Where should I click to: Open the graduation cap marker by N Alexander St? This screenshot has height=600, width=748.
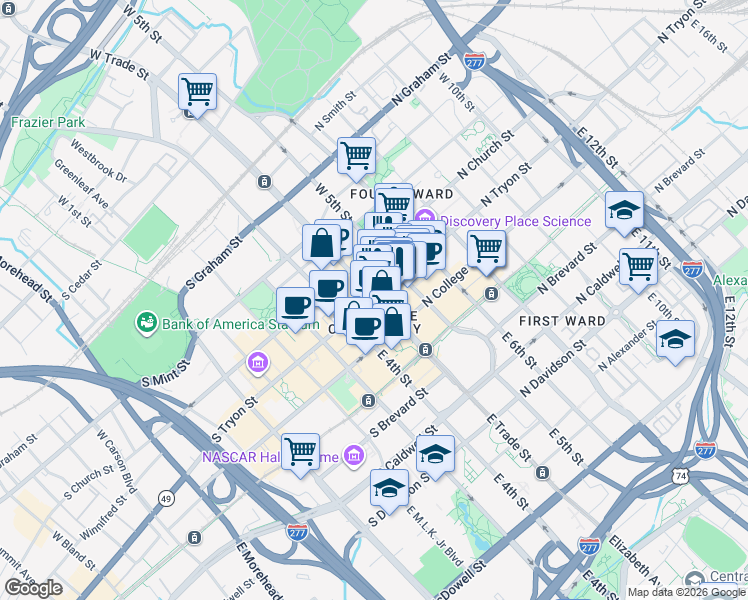coord(675,341)
